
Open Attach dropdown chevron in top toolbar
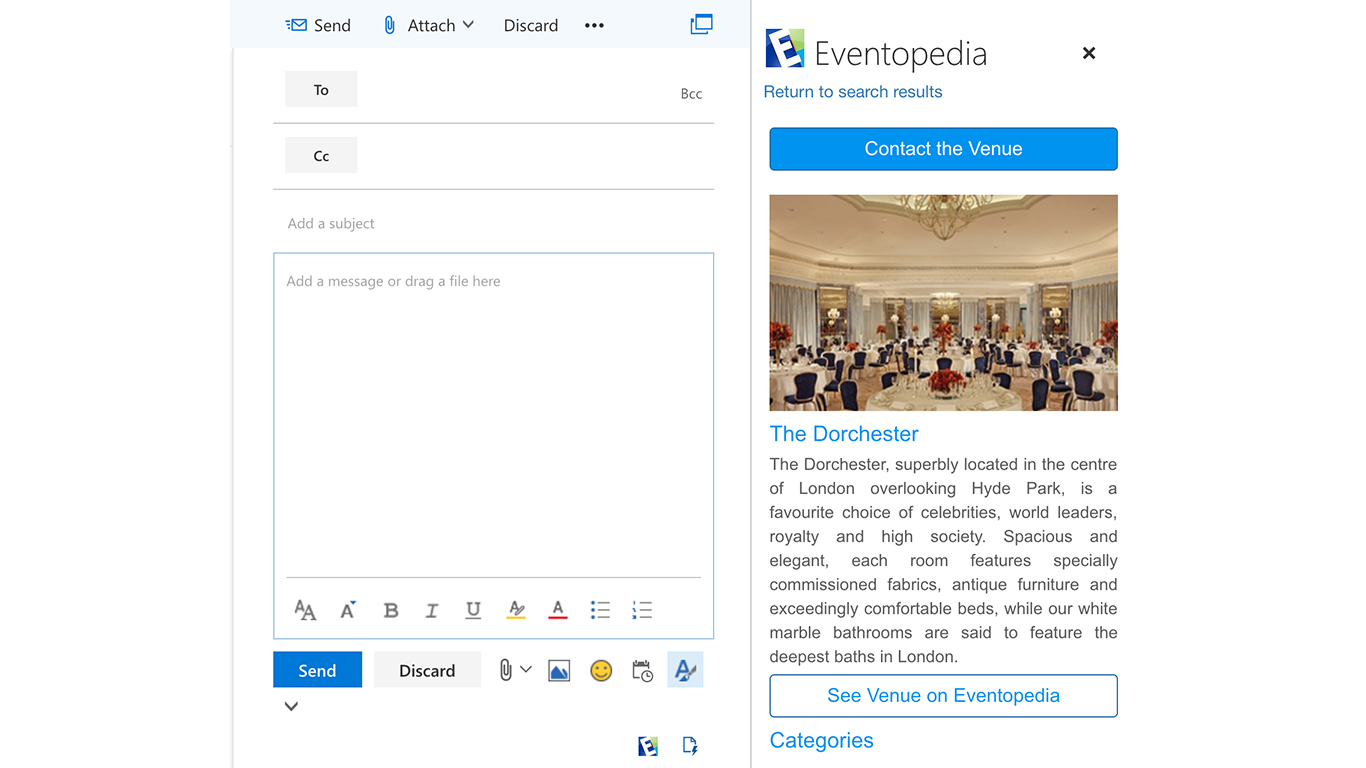(468, 25)
